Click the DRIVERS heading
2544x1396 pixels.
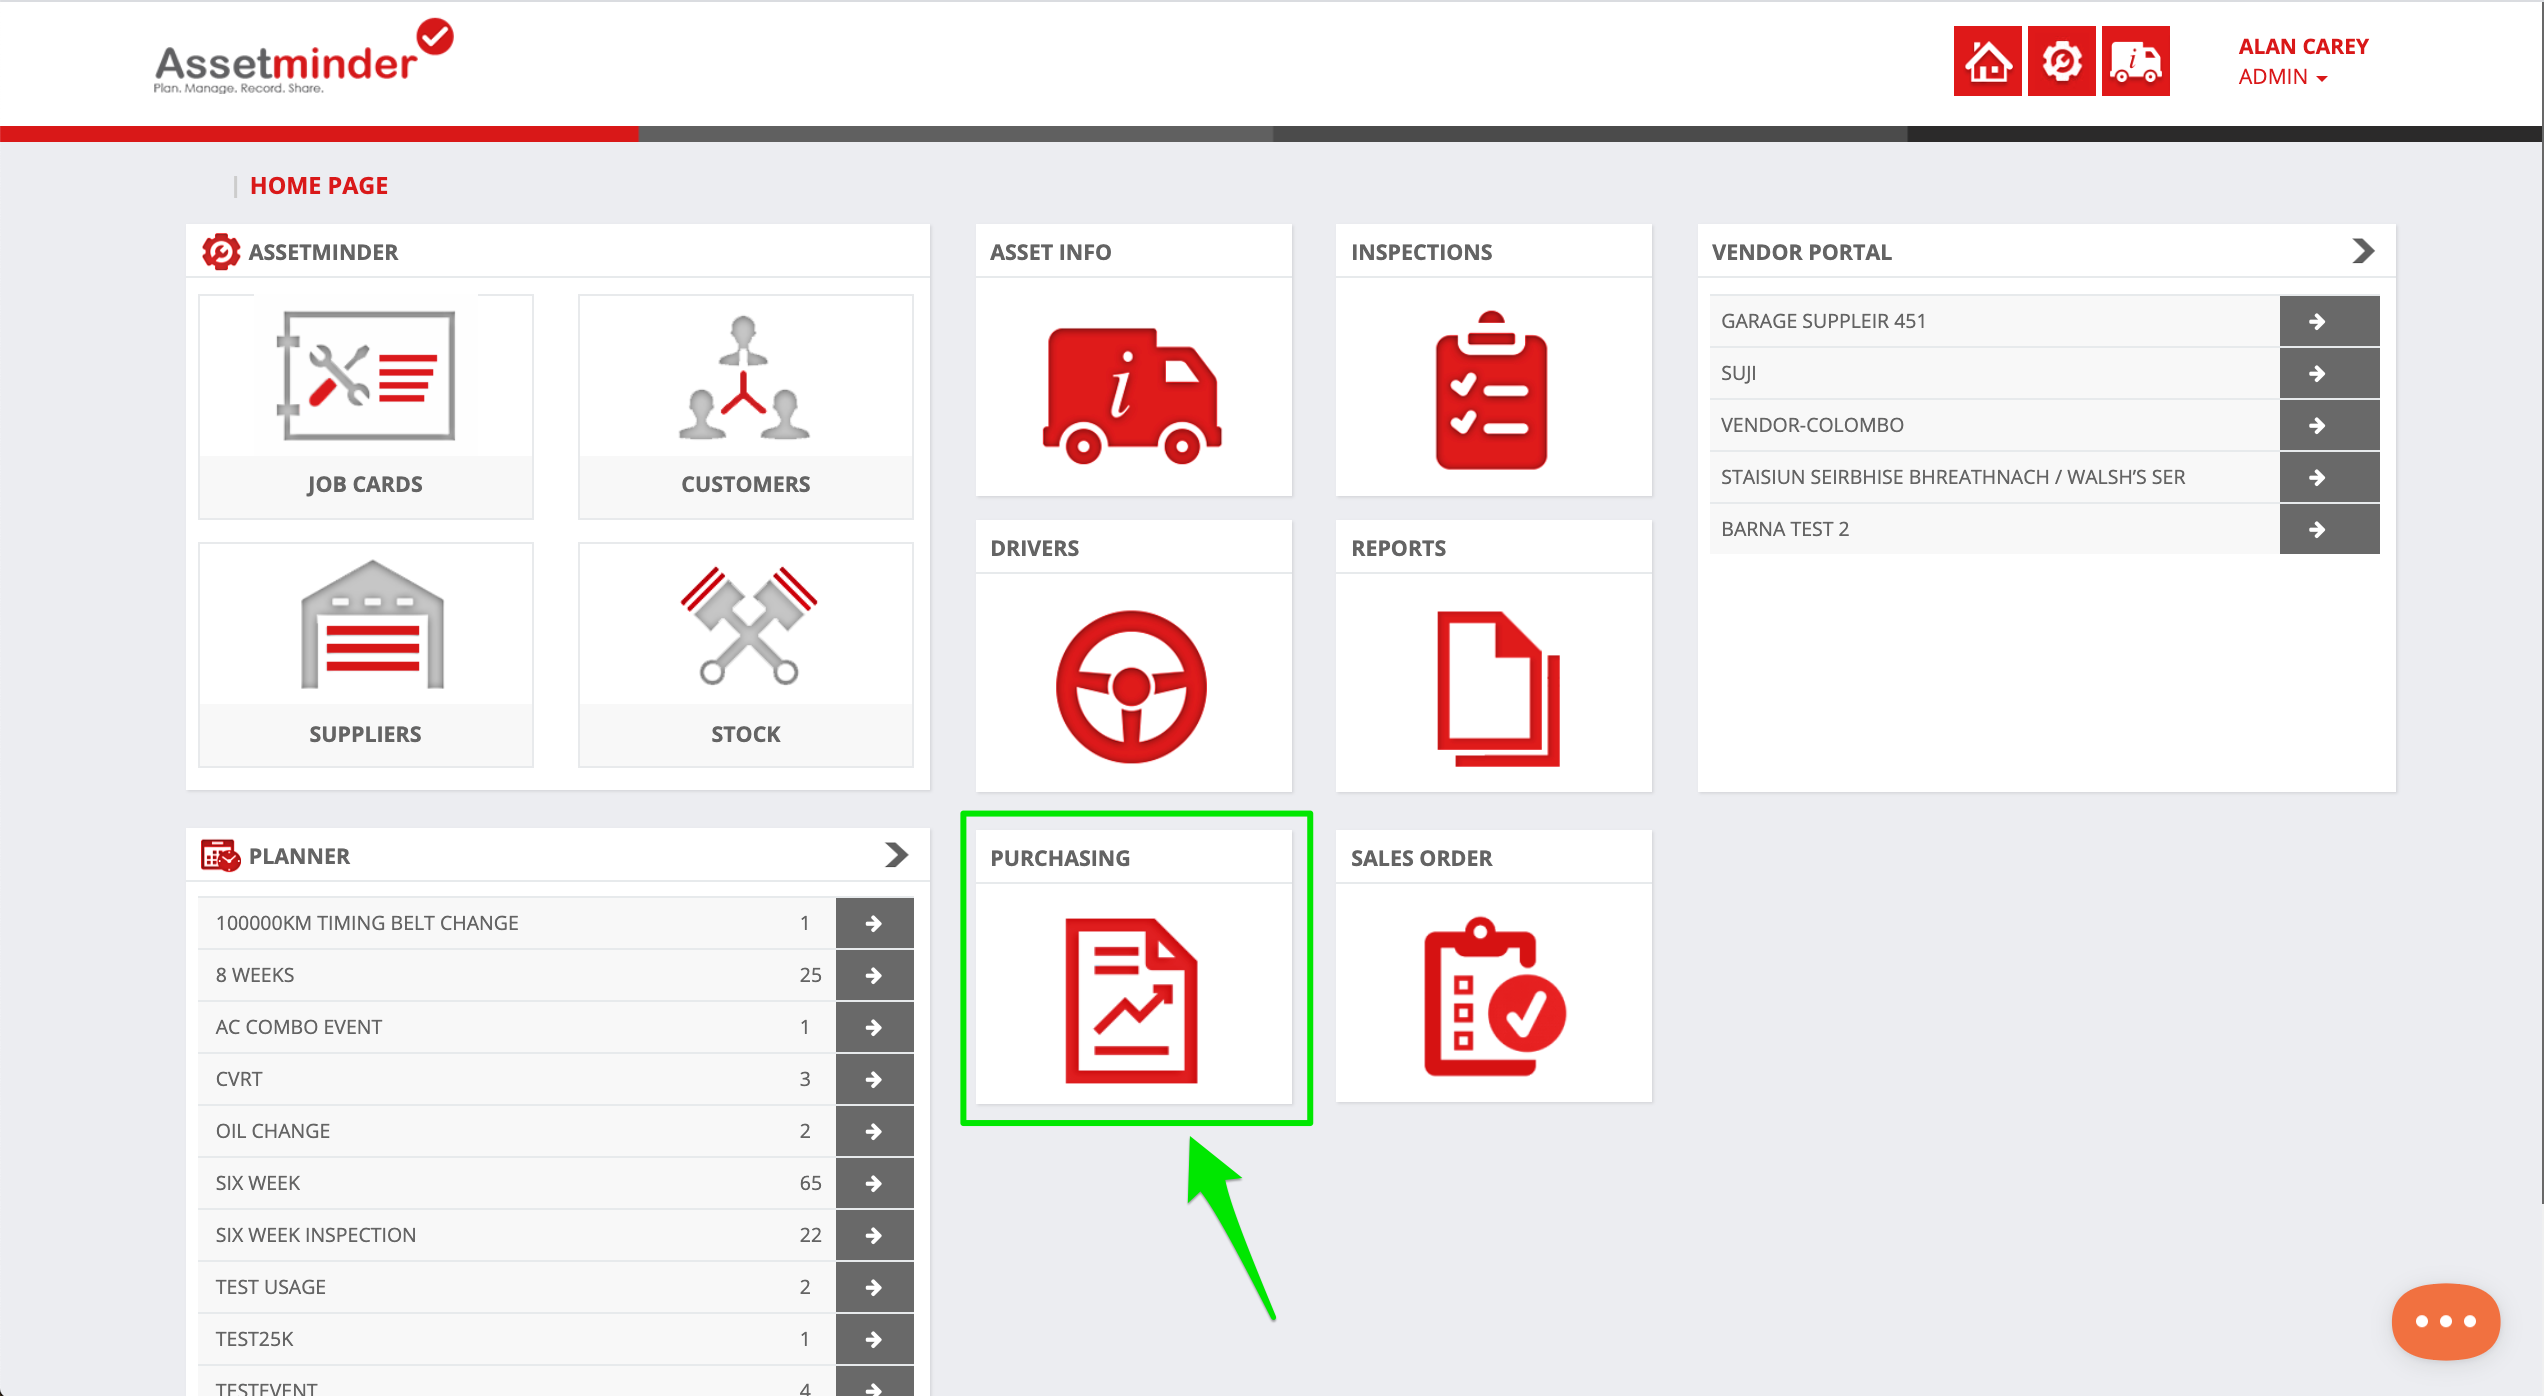(1034, 548)
